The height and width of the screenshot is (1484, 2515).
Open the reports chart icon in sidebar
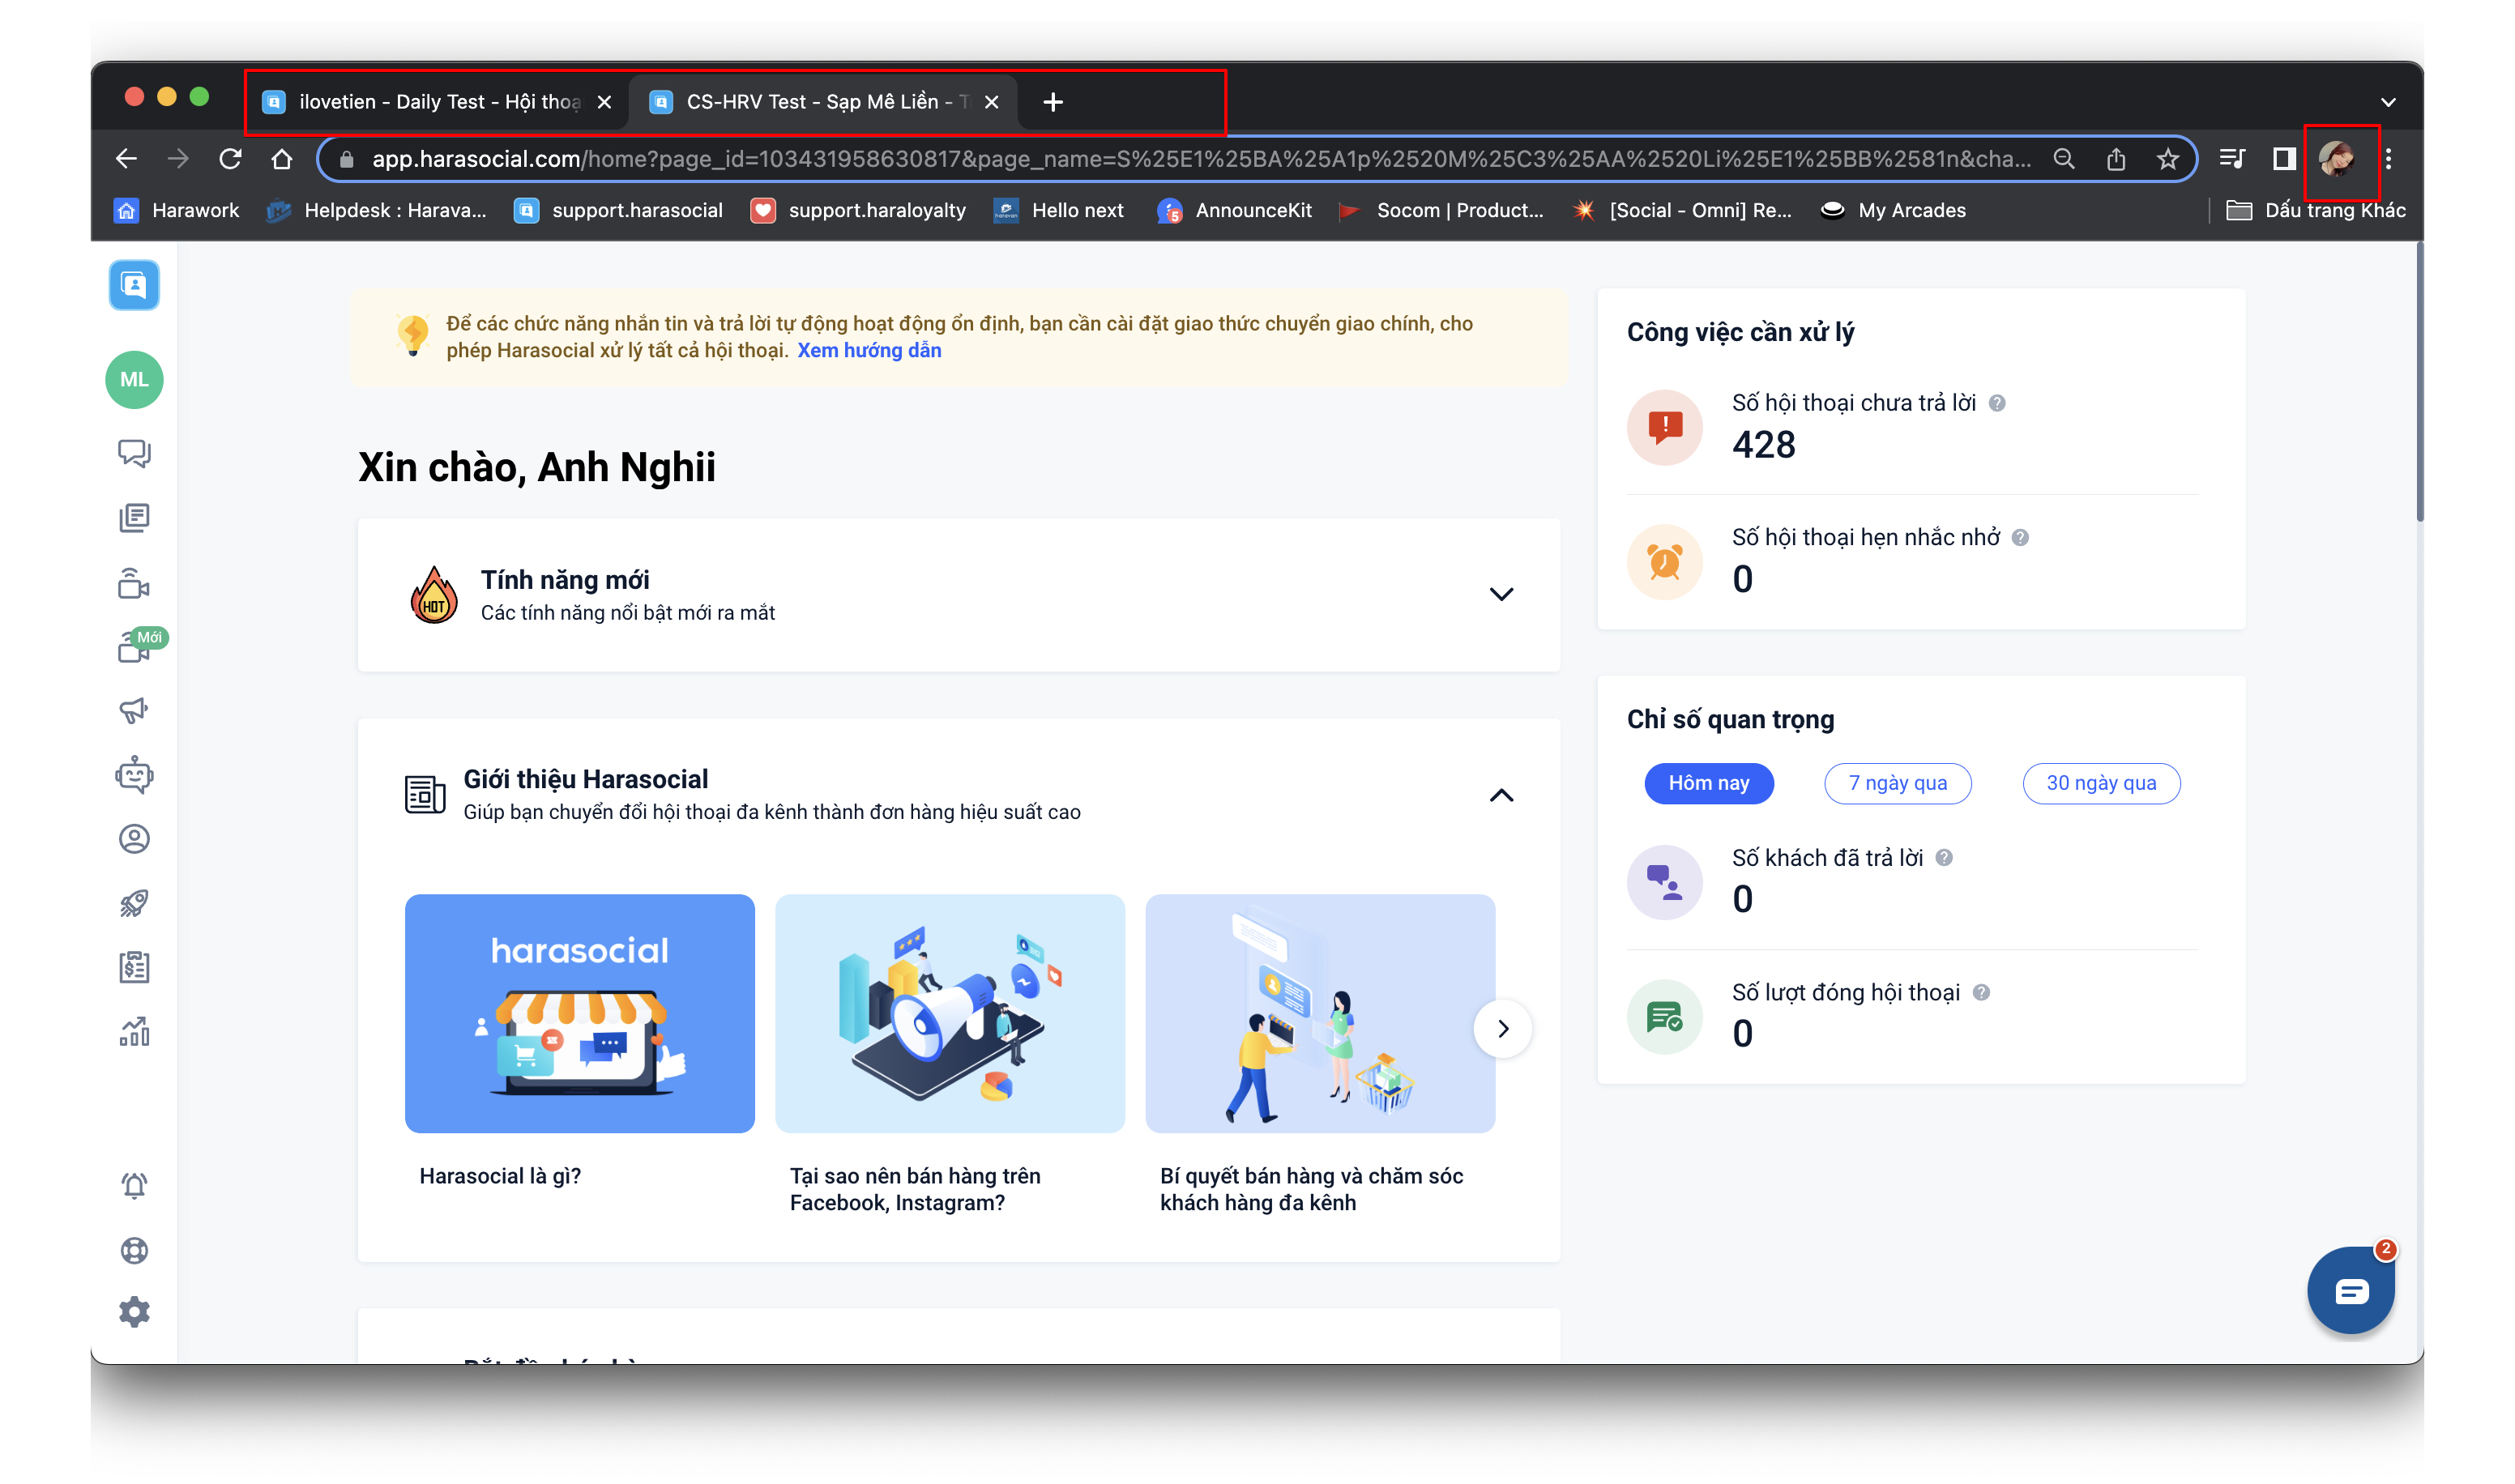tap(134, 1031)
